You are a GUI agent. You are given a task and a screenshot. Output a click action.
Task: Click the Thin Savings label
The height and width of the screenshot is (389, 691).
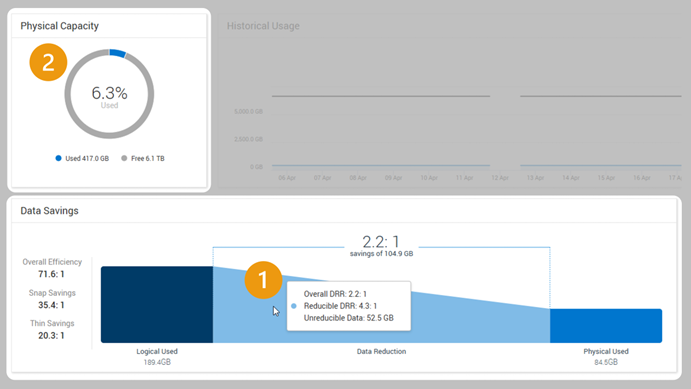point(52,323)
